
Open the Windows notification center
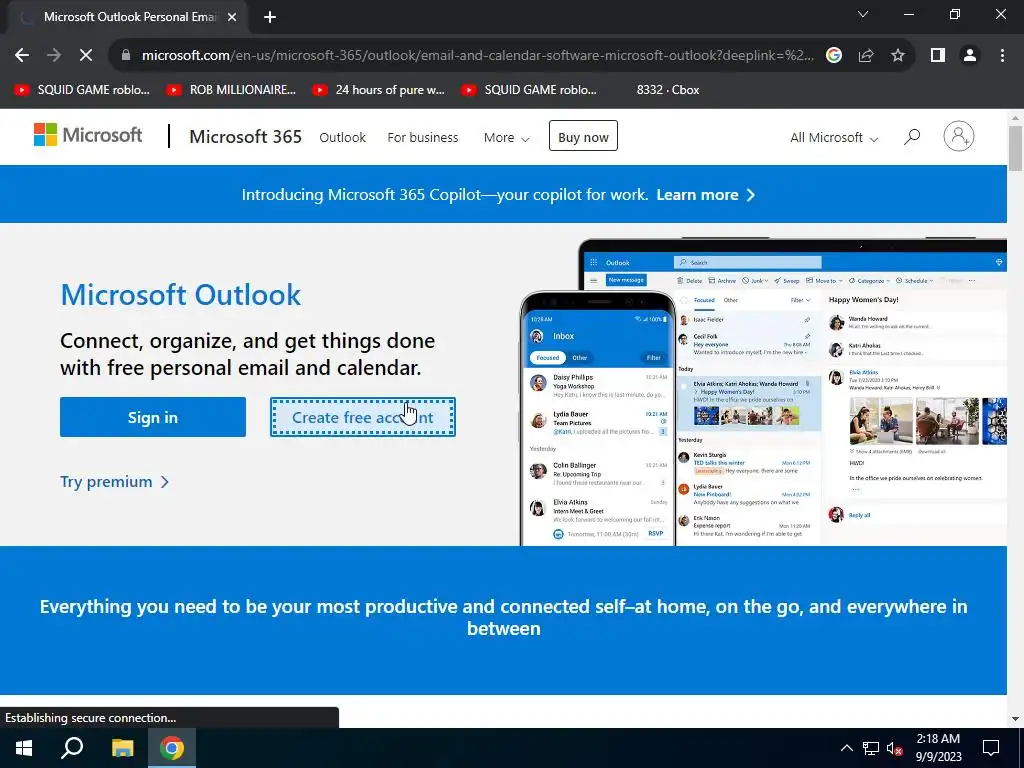[x=991, y=748]
